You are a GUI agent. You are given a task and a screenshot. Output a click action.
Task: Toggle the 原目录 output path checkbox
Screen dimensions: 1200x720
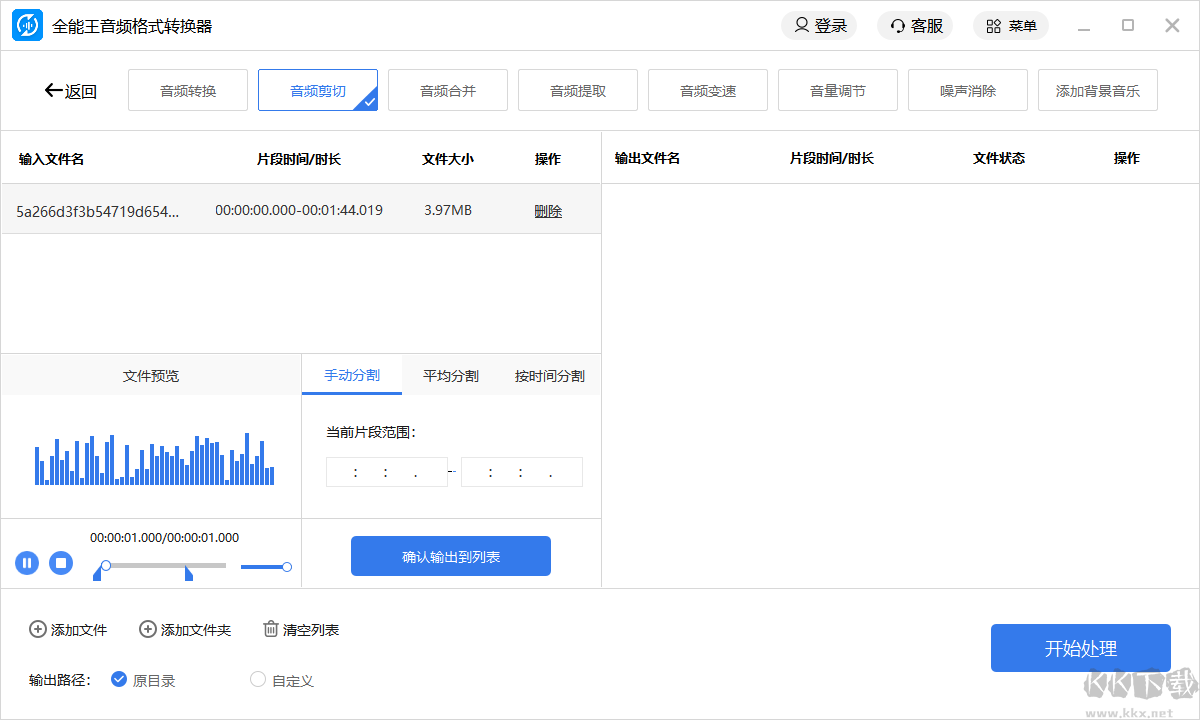tap(119, 679)
